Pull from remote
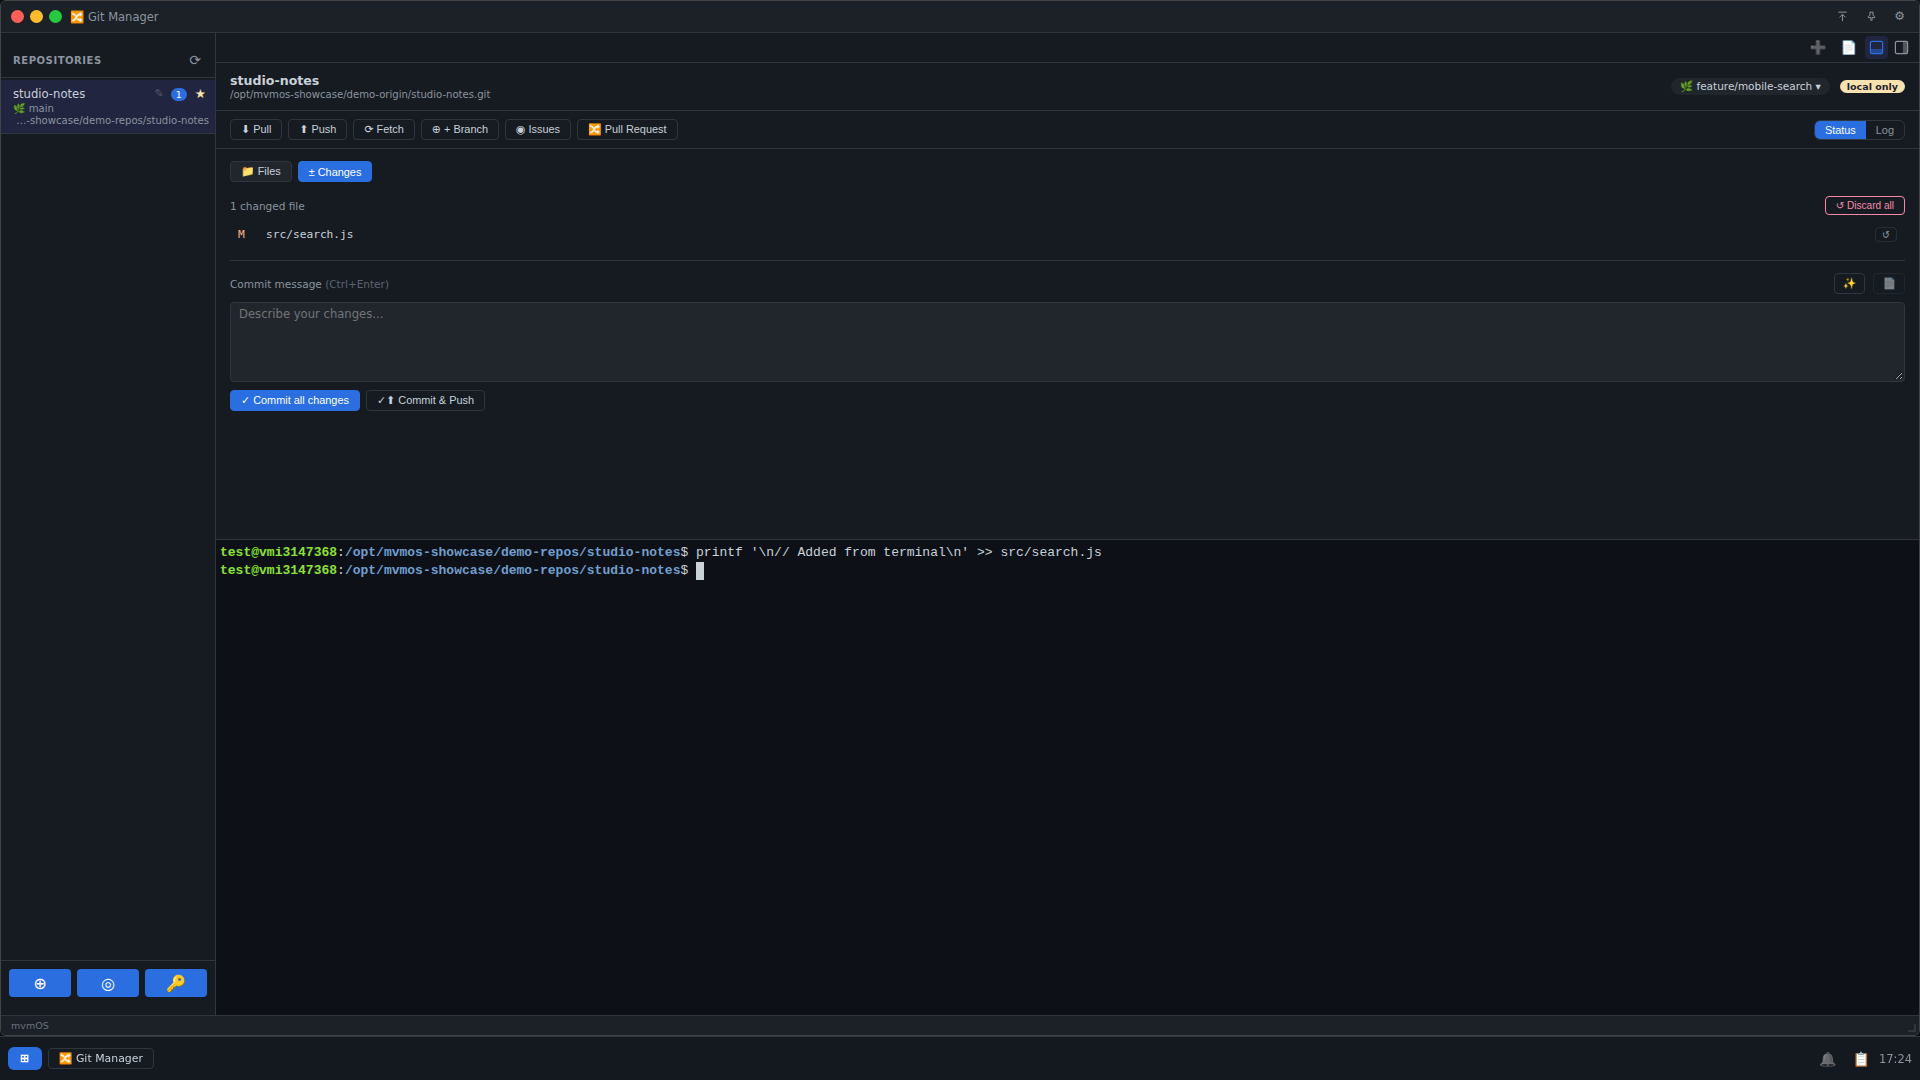The height and width of the screenshot is (1080, 1920). coord(256,130)
